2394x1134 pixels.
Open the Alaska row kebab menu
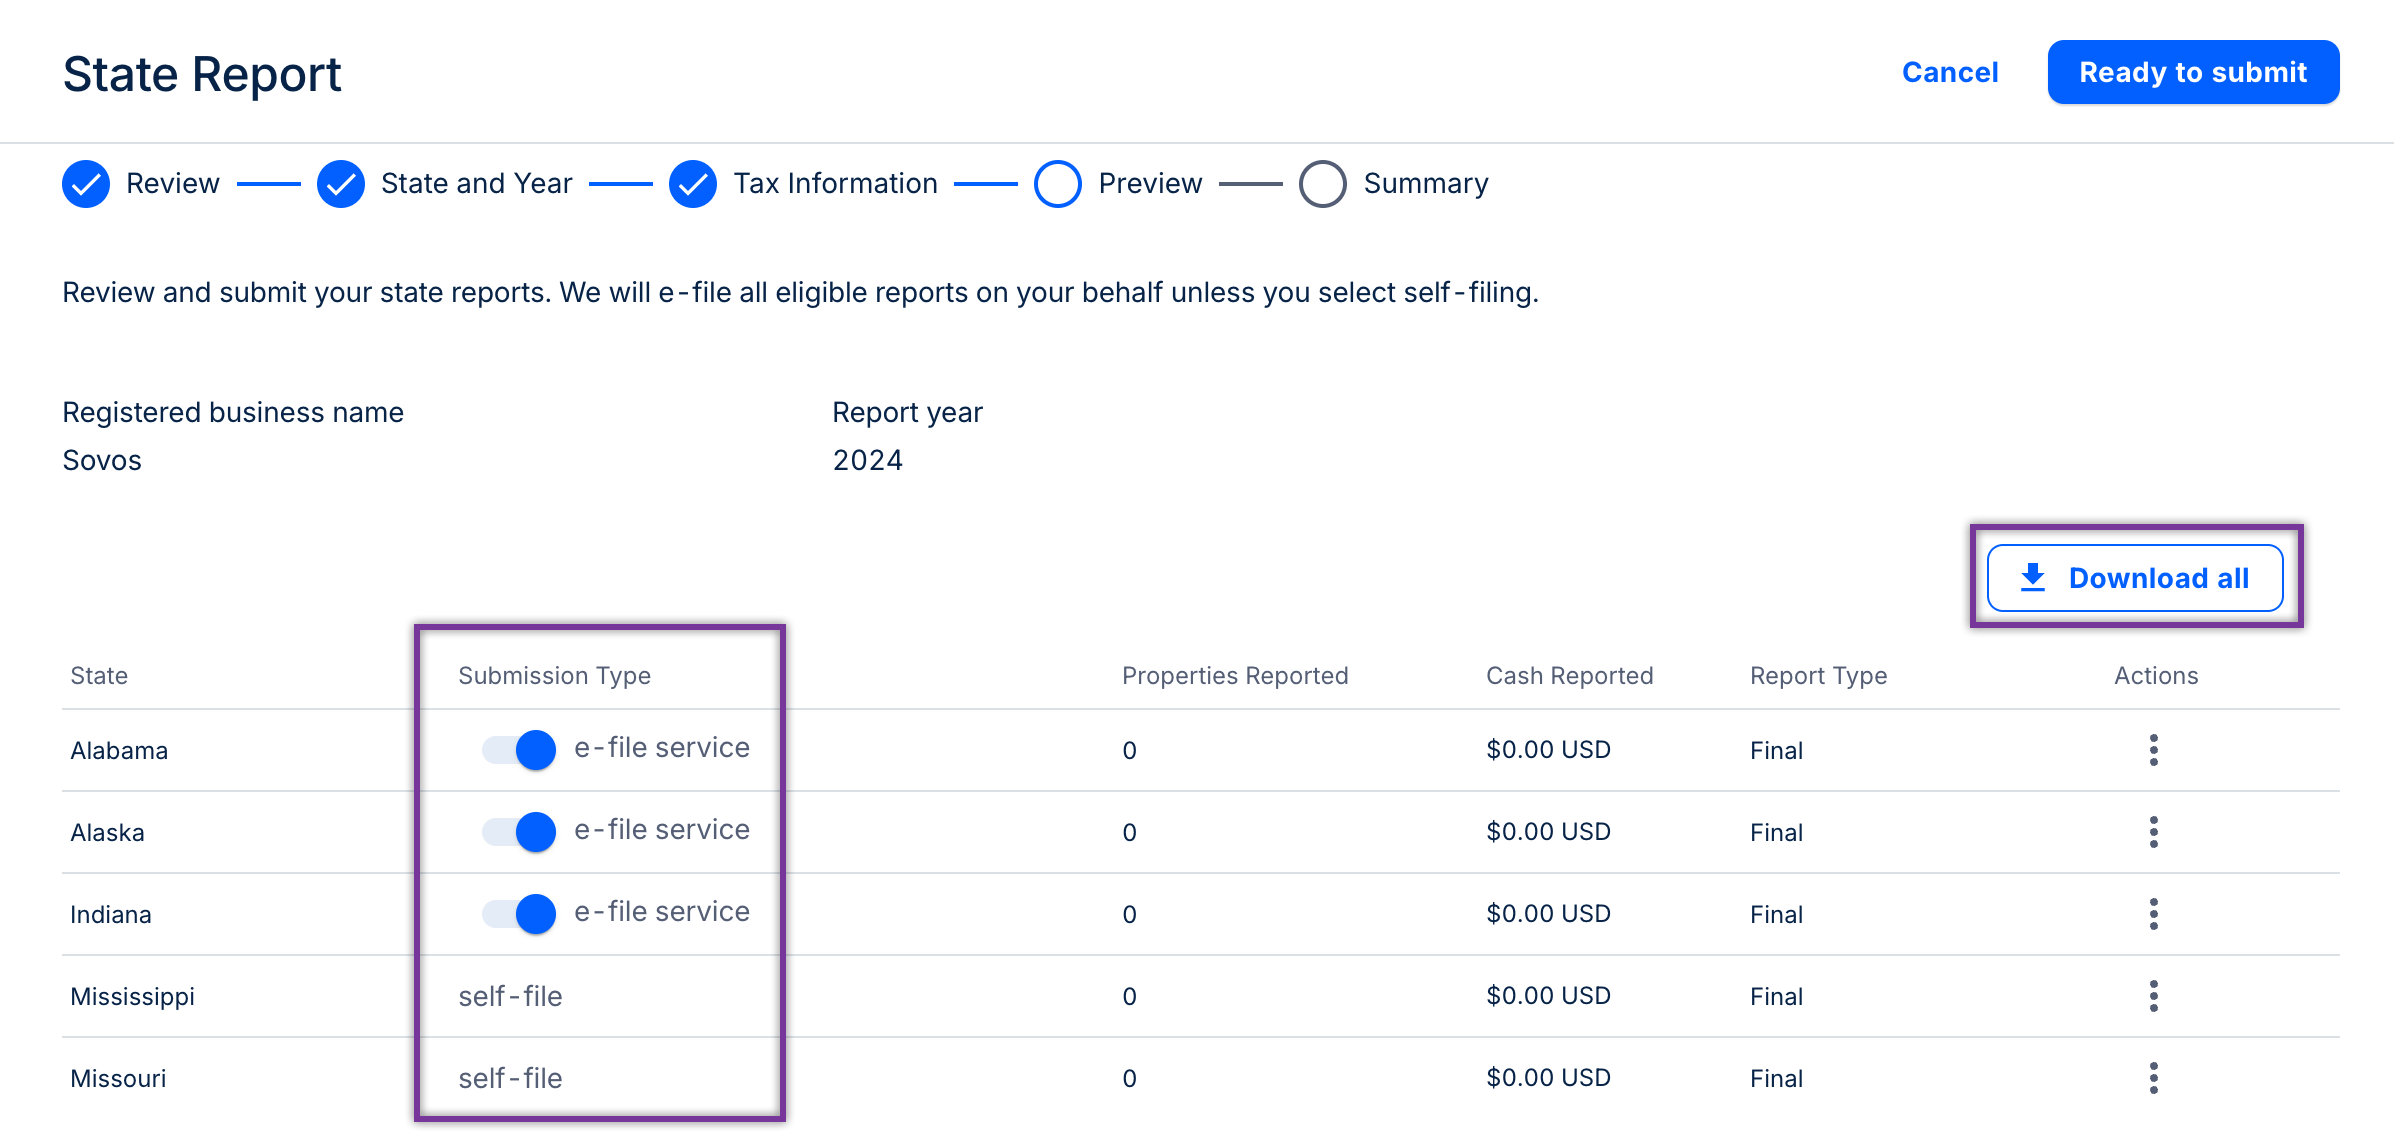pyautogui.click(x=2153, y=832)
